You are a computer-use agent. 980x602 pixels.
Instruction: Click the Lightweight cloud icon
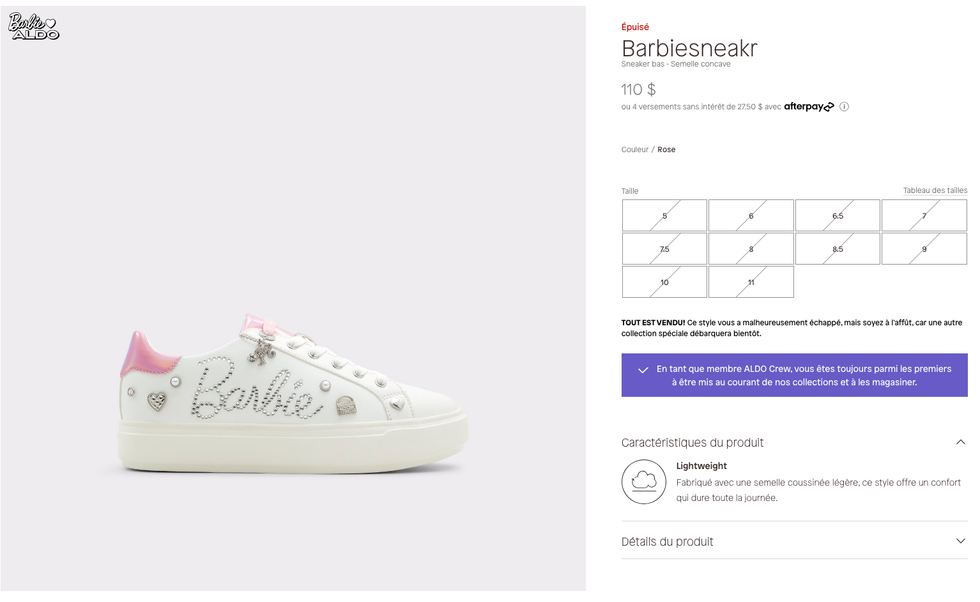click(x=644, y=481)
